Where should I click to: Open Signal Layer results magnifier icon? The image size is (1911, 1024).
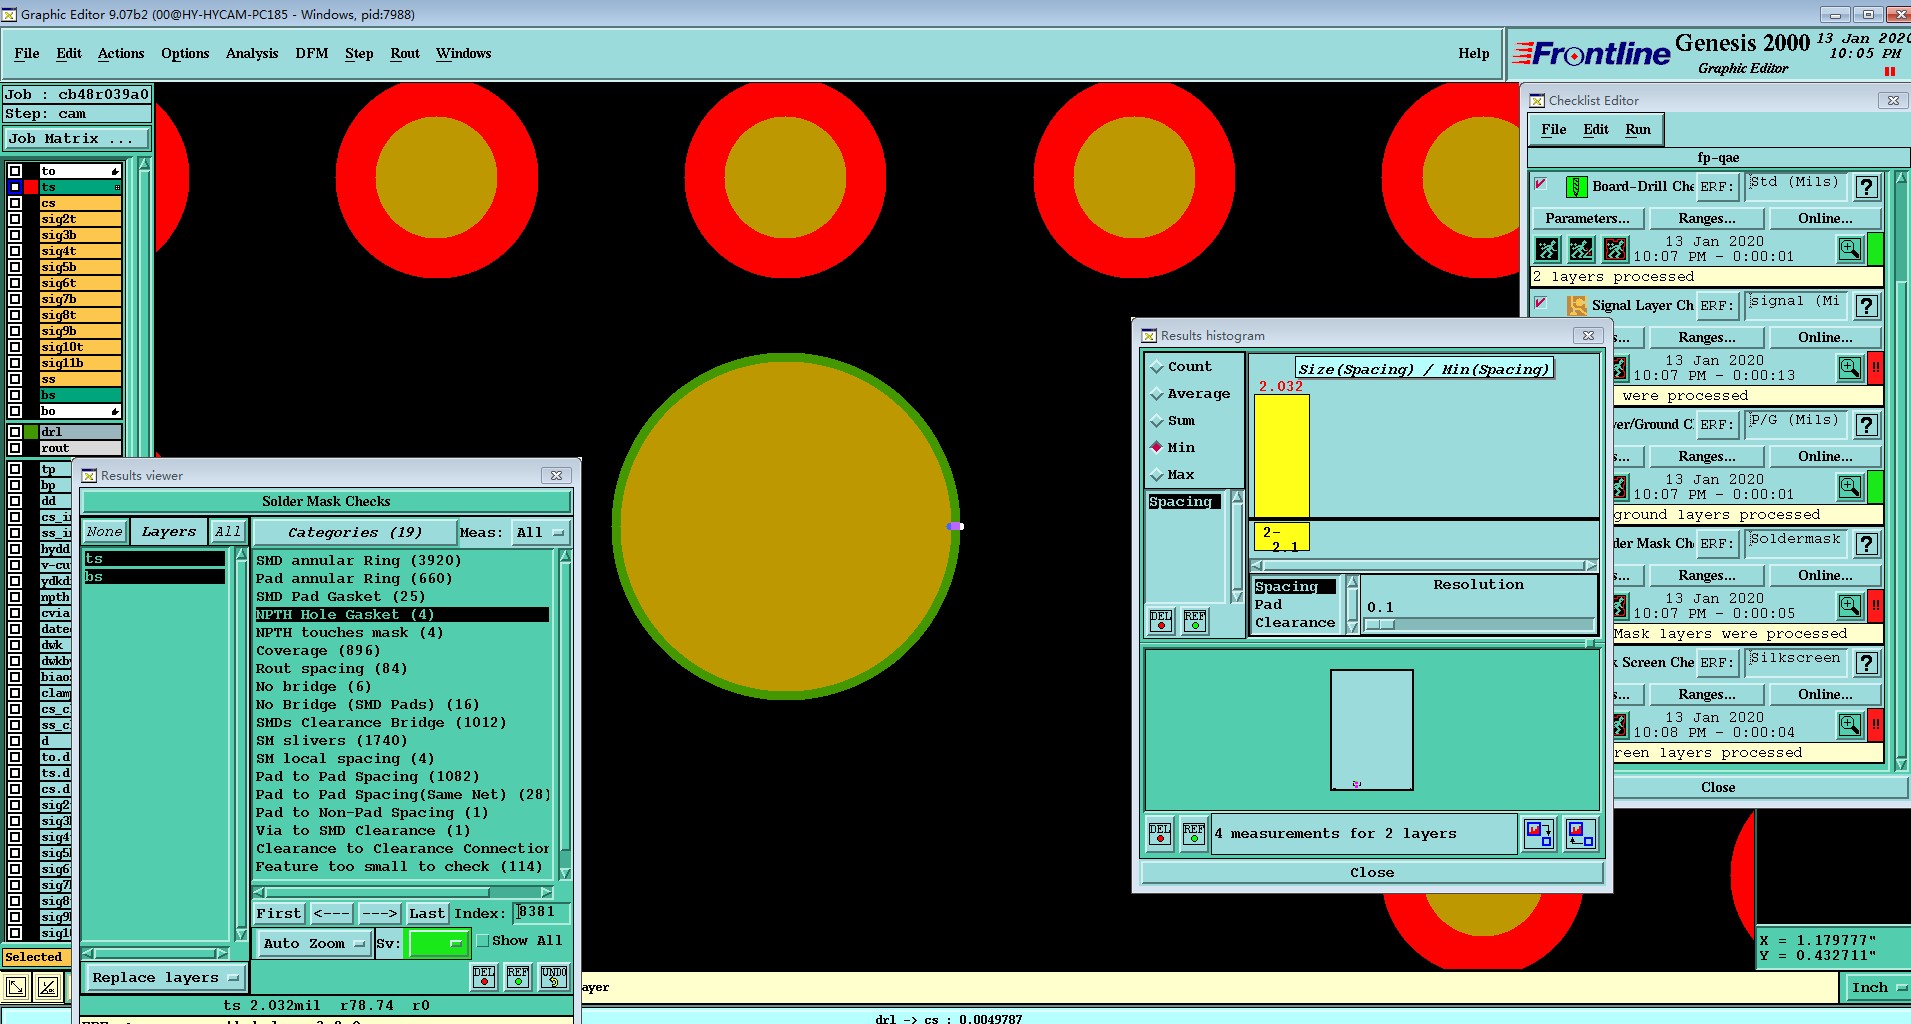[x=1850, y=368]
